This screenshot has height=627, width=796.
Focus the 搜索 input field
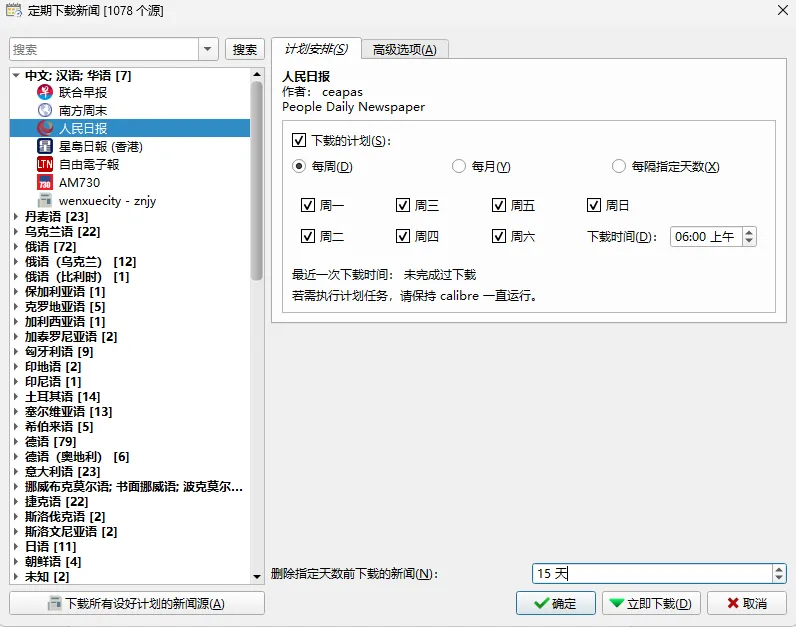104,49
